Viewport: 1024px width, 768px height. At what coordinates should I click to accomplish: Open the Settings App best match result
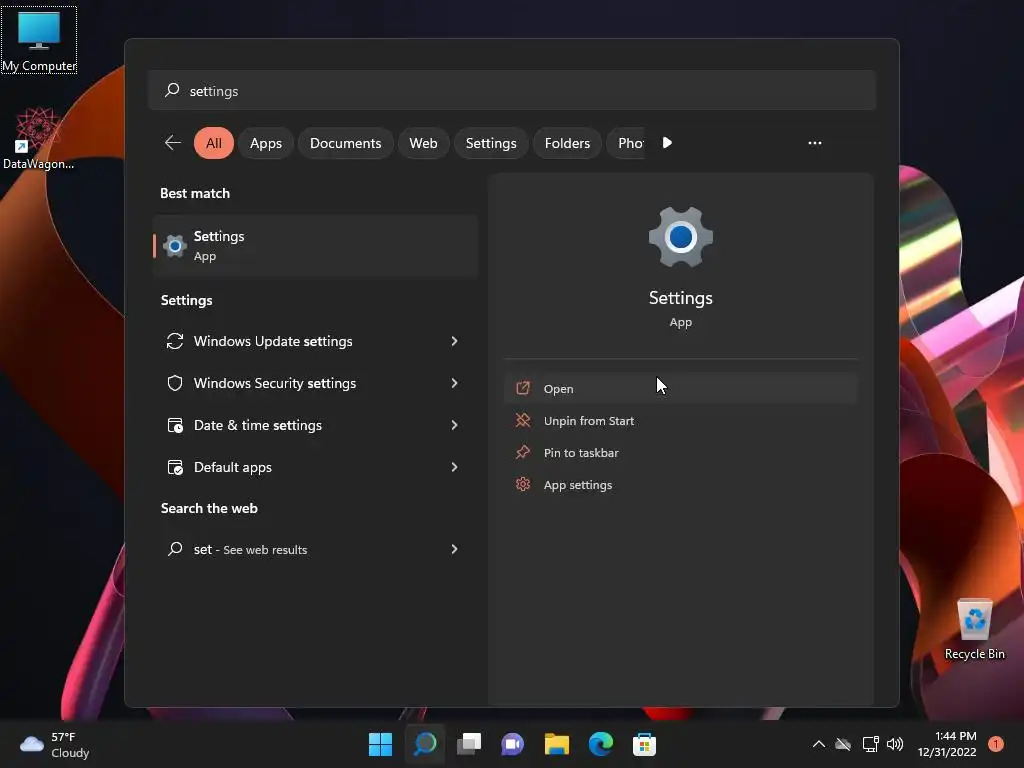315,246
